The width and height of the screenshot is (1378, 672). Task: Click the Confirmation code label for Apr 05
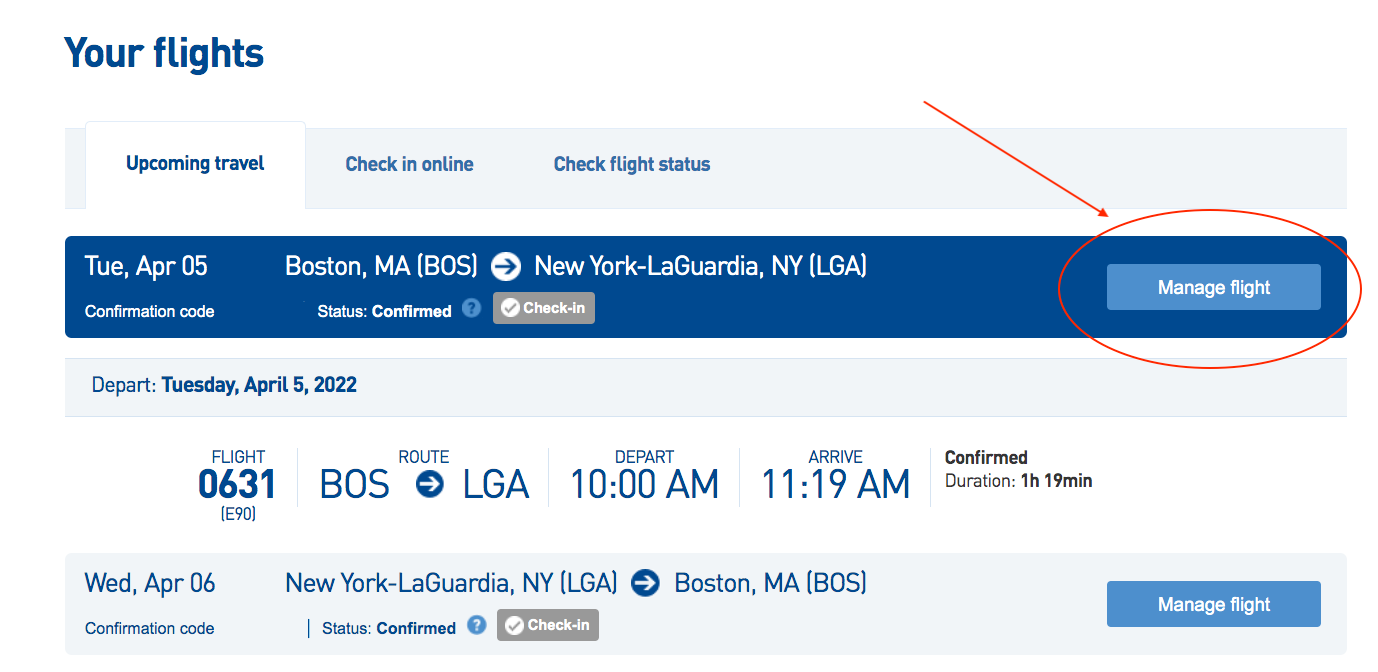pos(149,311)
